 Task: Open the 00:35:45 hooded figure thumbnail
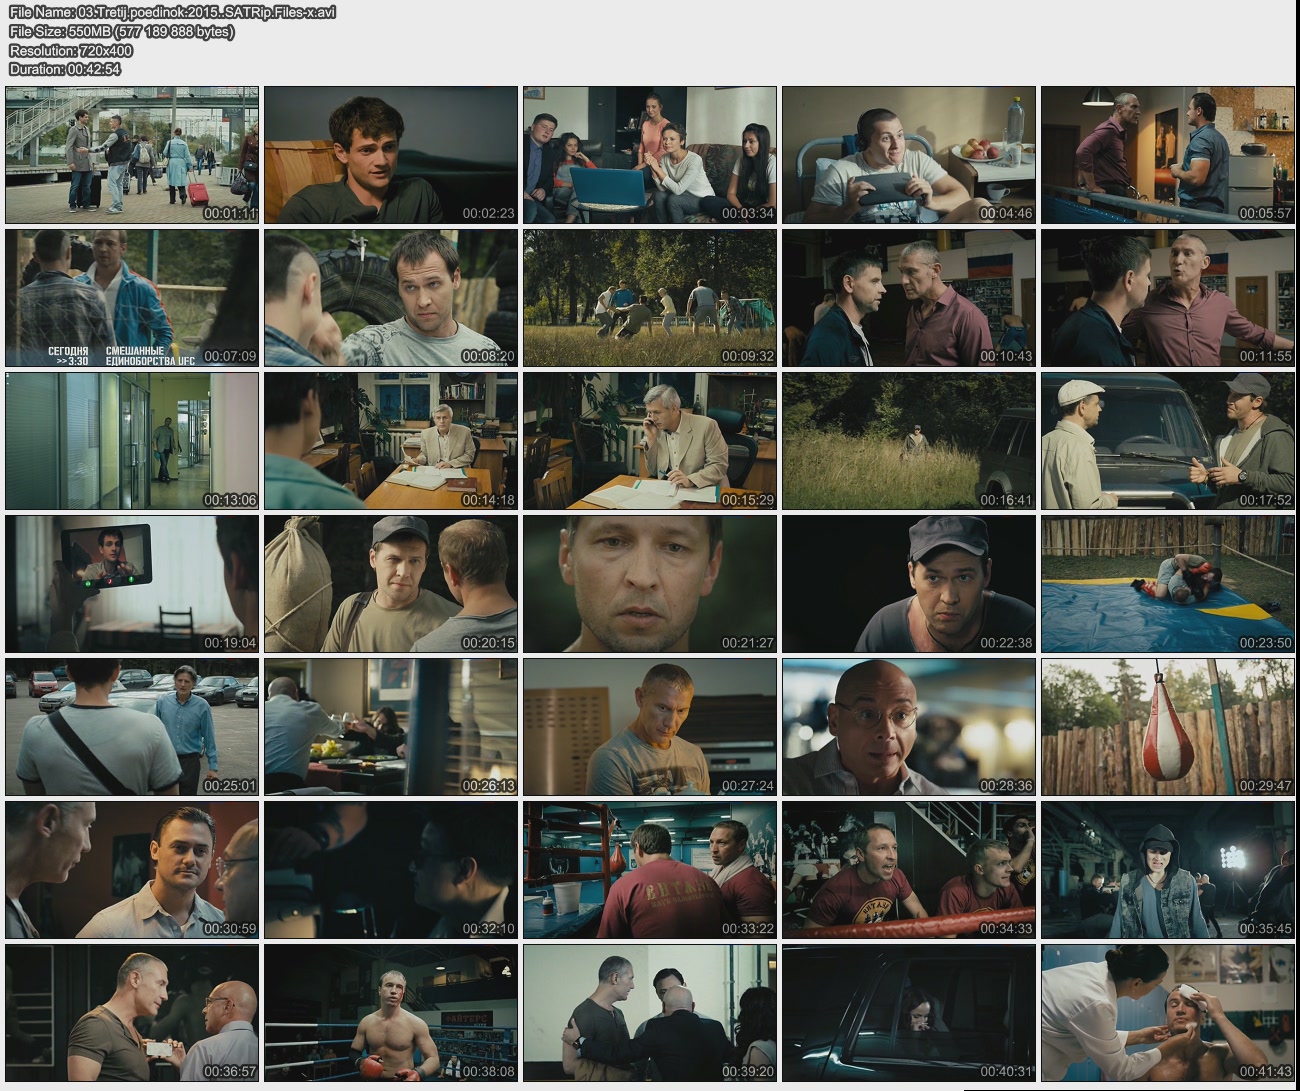(1168, 870)
